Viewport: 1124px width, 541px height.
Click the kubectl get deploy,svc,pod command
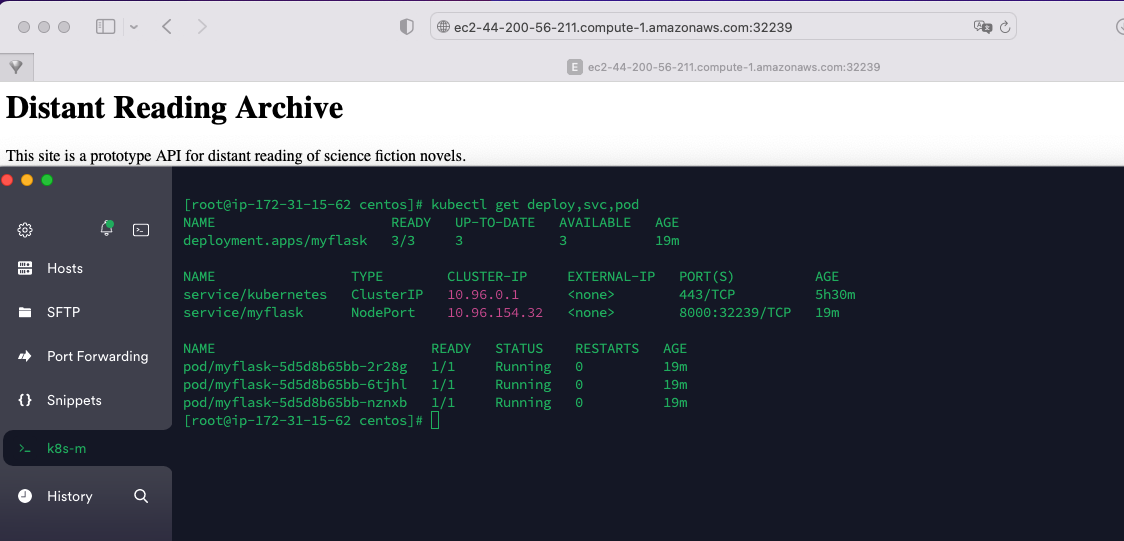535,205
